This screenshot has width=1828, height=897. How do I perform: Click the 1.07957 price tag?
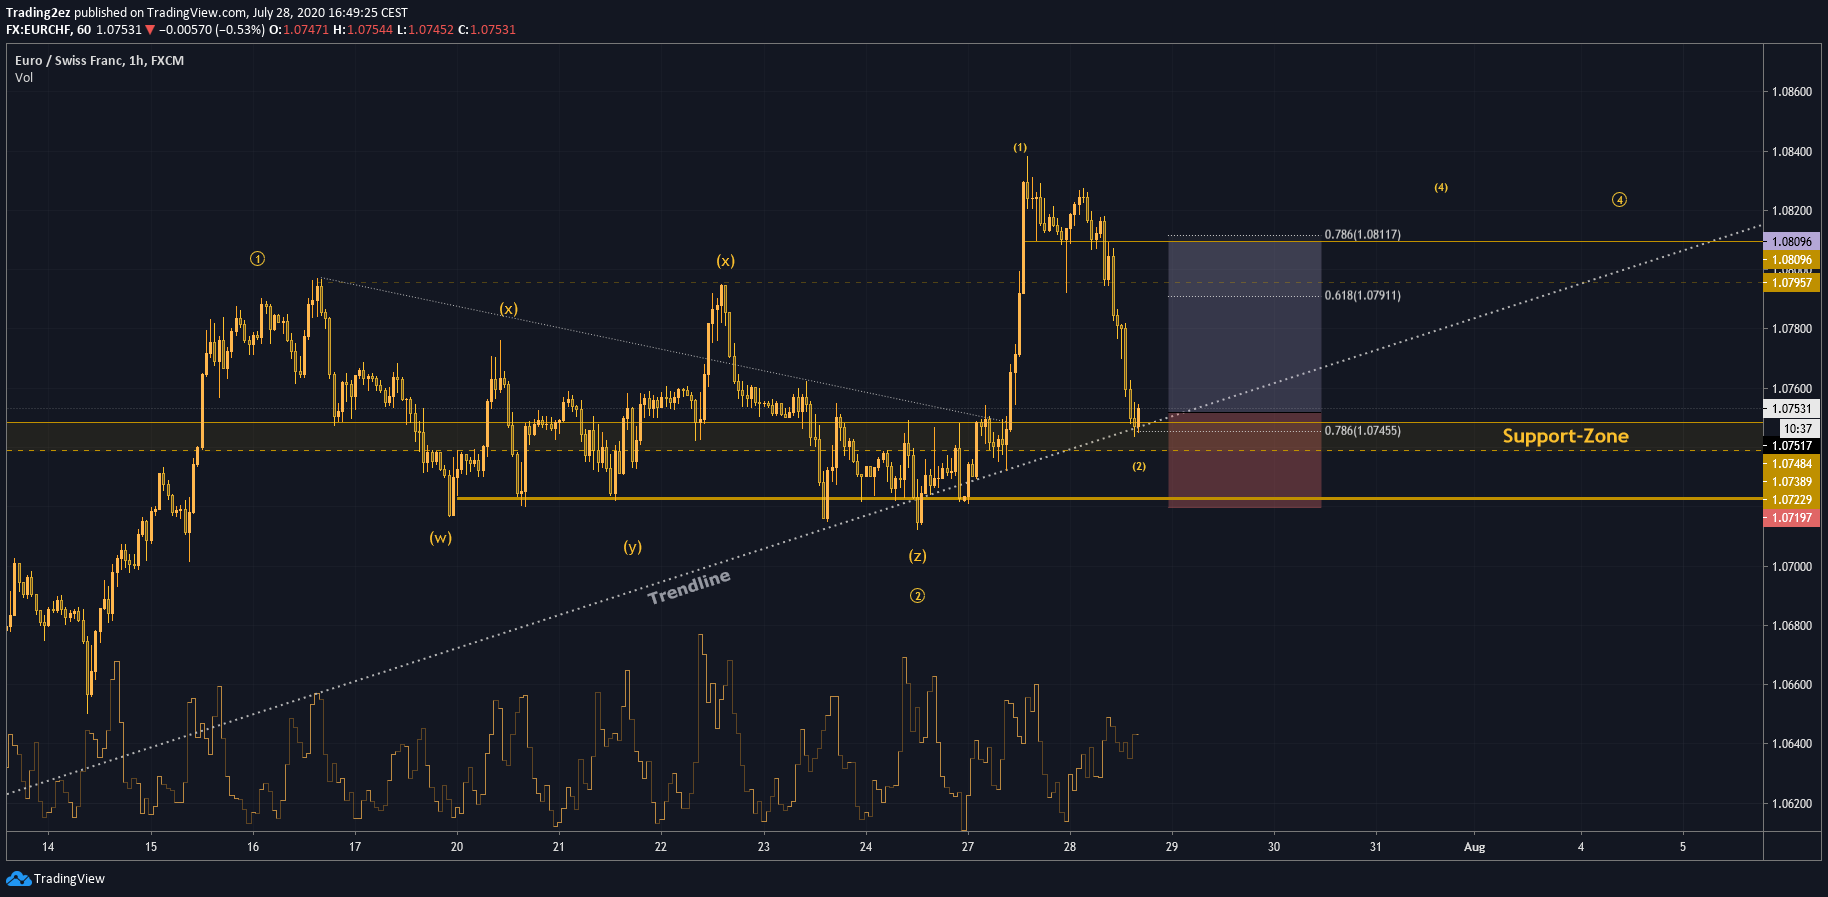tap(1792, 283)
